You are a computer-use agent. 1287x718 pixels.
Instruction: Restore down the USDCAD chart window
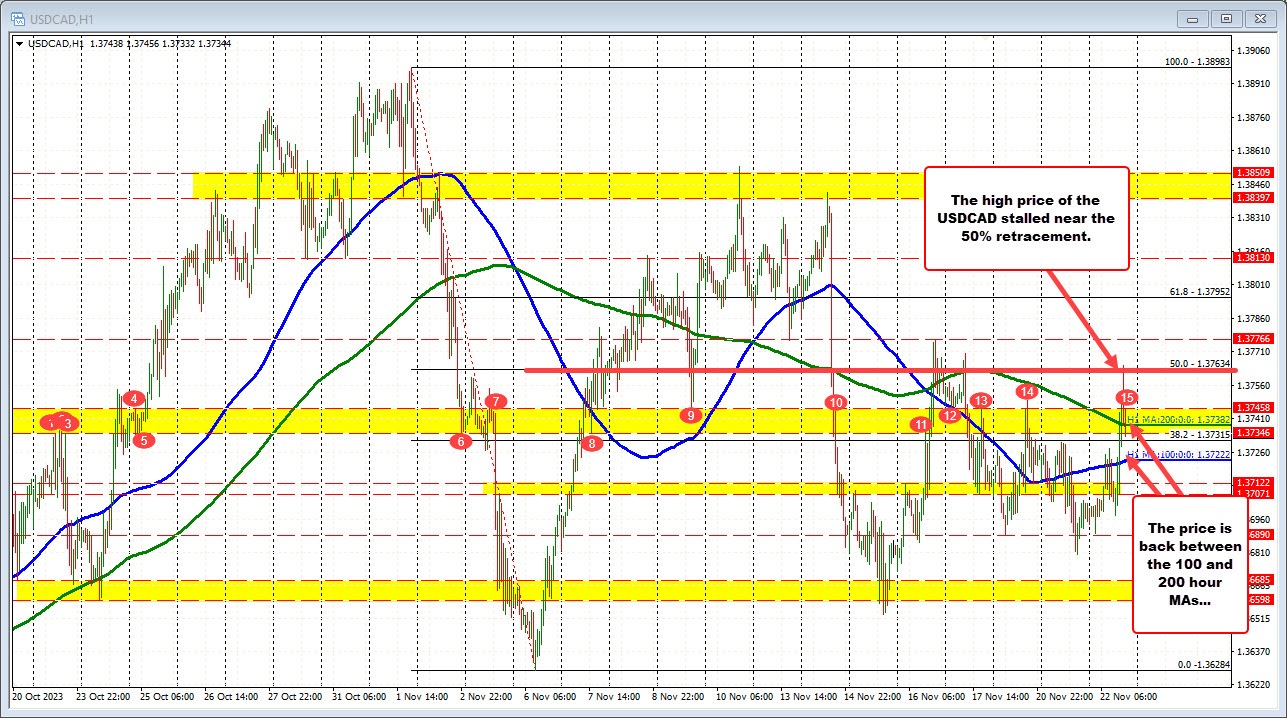click(1226, 17)
